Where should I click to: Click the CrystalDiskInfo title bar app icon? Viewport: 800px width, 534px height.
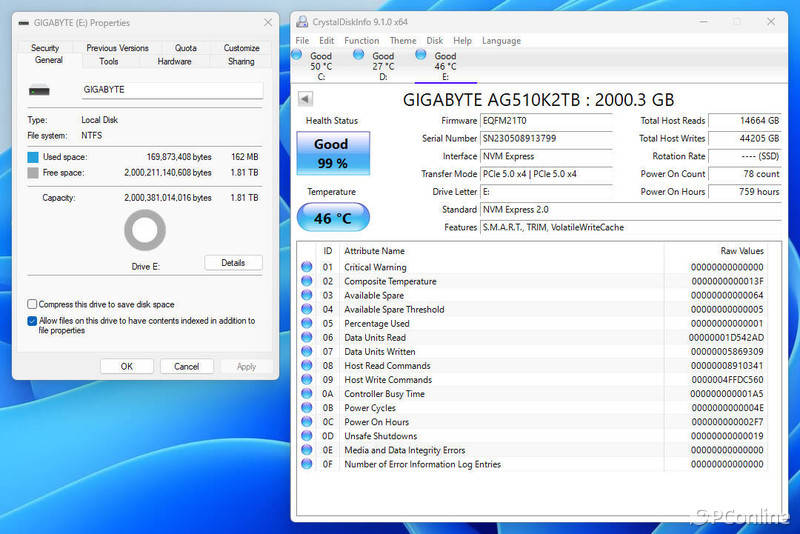[301, 22]
